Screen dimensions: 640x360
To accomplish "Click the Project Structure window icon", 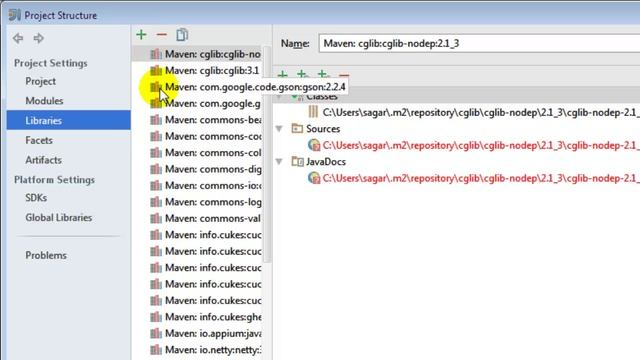I will pyautogui.click(x=15, y=15).
